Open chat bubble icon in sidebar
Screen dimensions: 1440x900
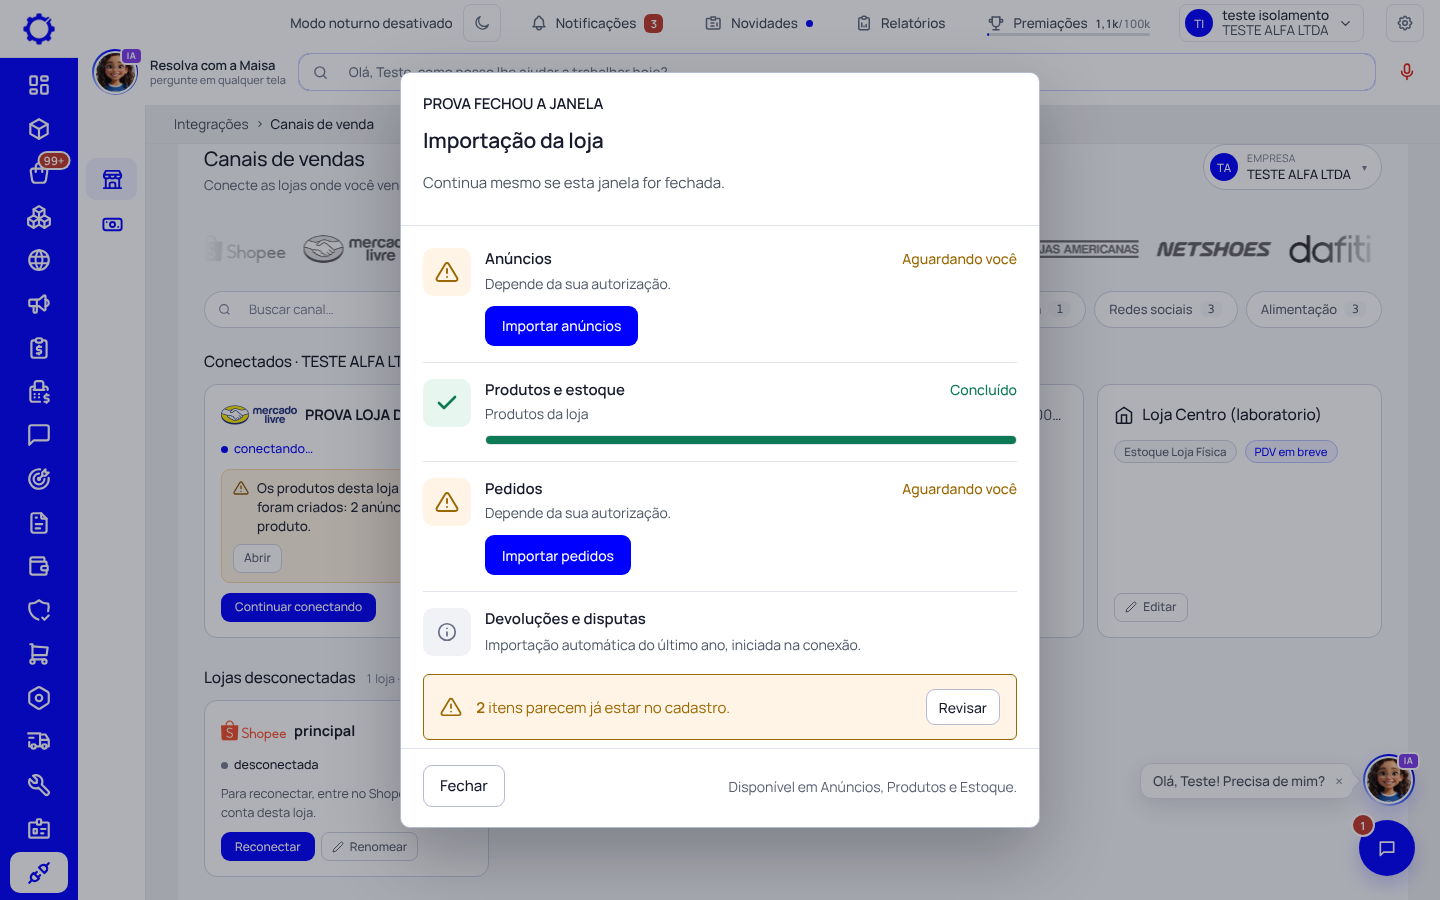pos(39,435)
